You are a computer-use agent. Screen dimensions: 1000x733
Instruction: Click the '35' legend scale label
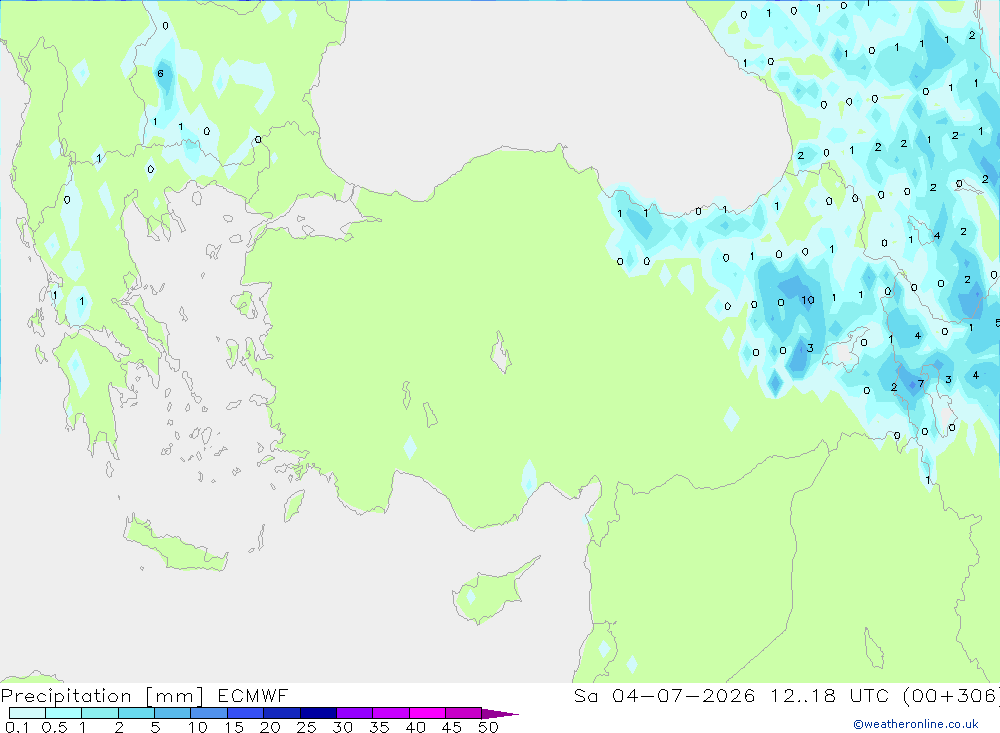point(379,727)
